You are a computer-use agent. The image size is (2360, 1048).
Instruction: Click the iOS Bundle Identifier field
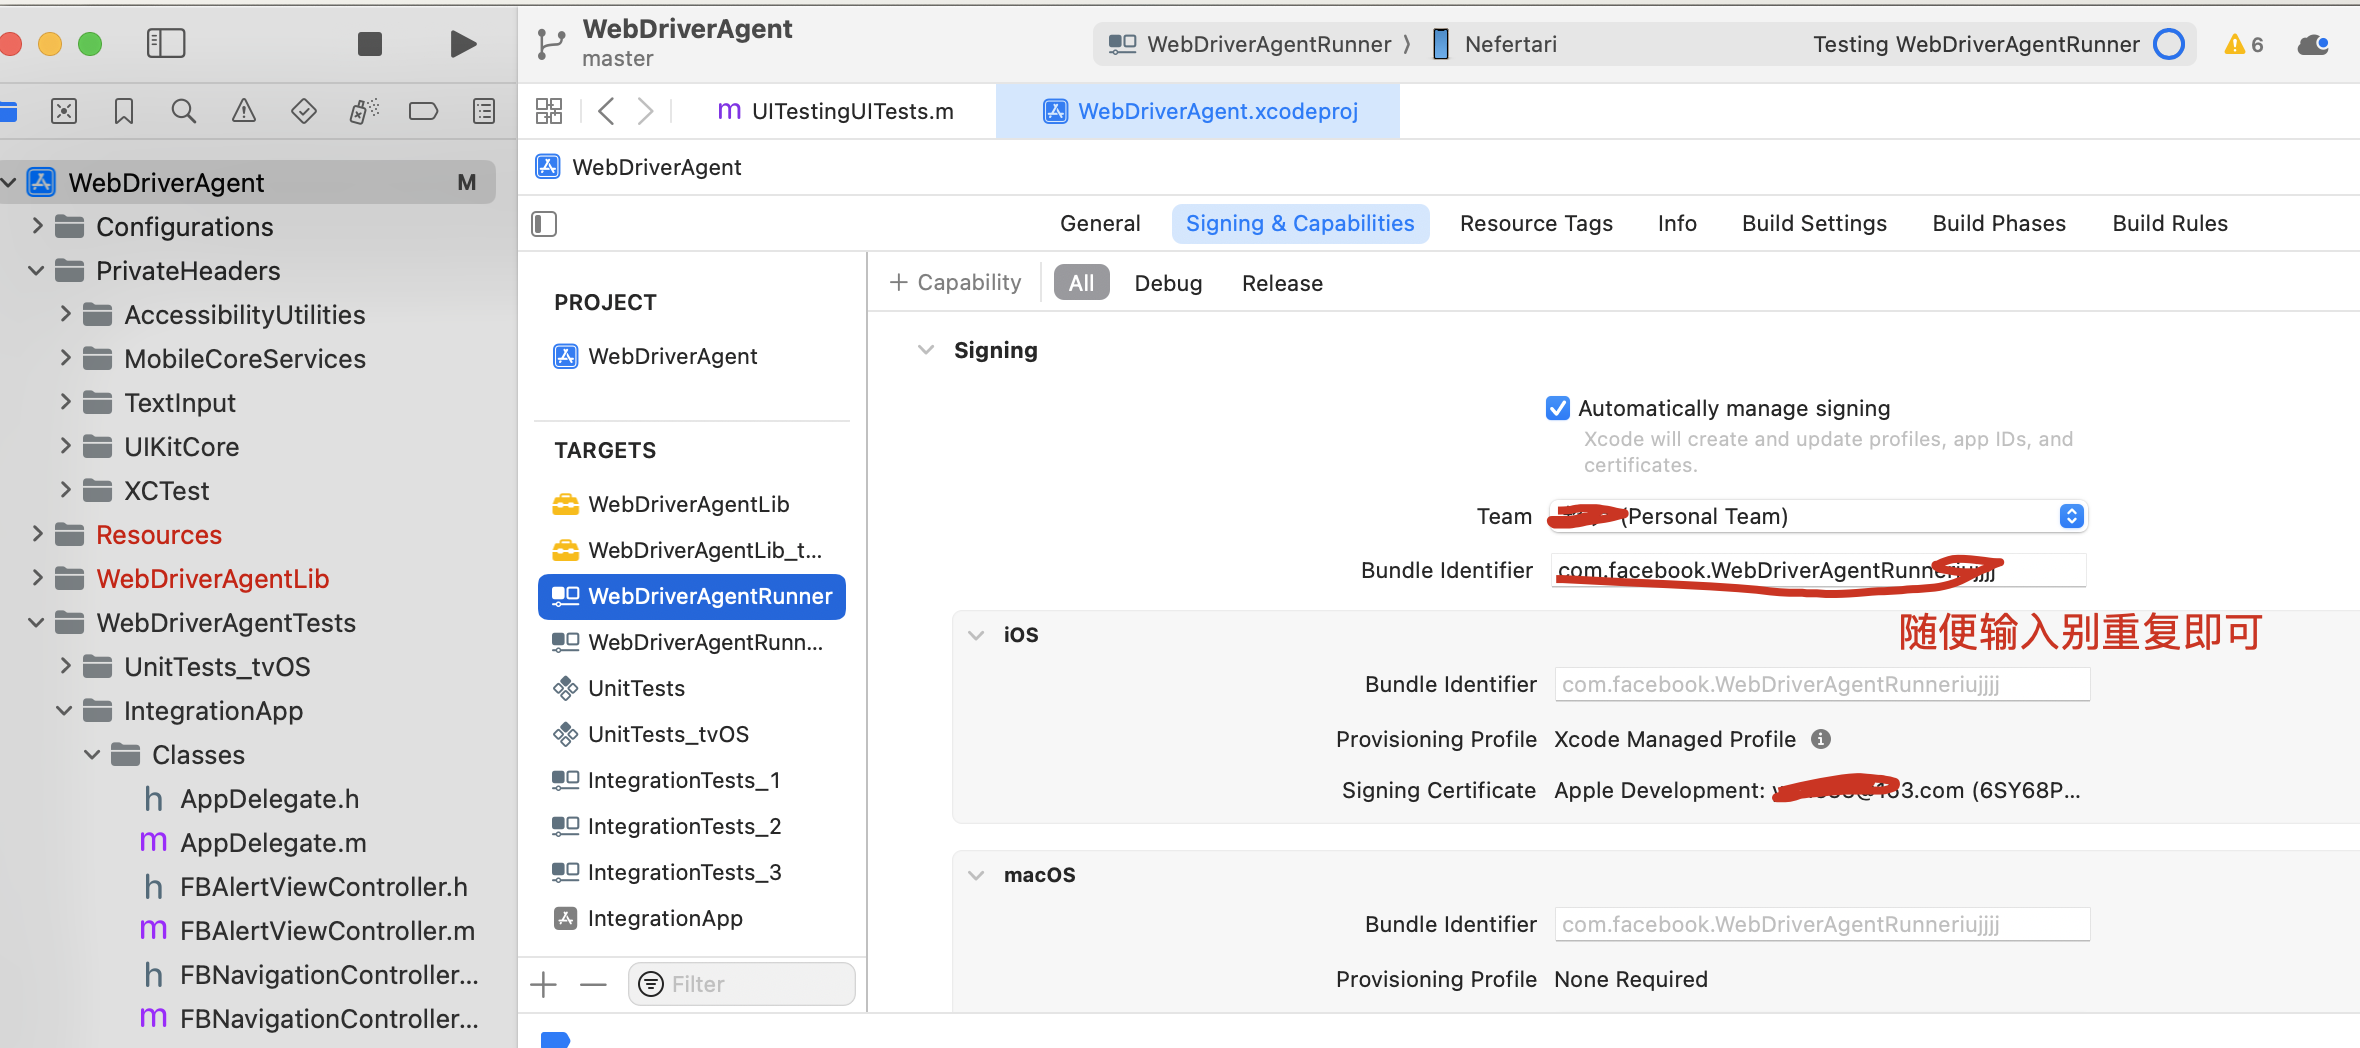pos(1822,684)
